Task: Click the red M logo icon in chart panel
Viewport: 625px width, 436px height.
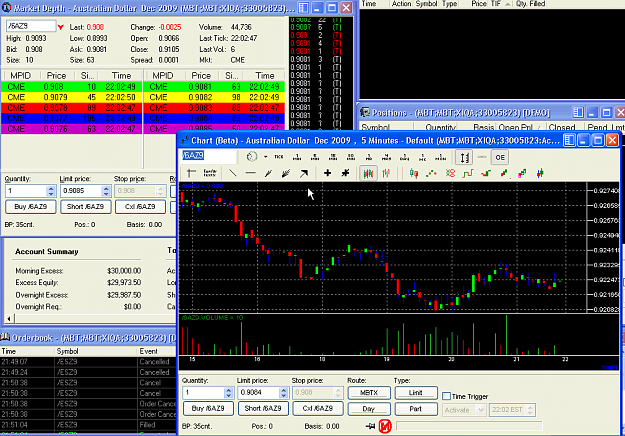Action: click(385, 426)
